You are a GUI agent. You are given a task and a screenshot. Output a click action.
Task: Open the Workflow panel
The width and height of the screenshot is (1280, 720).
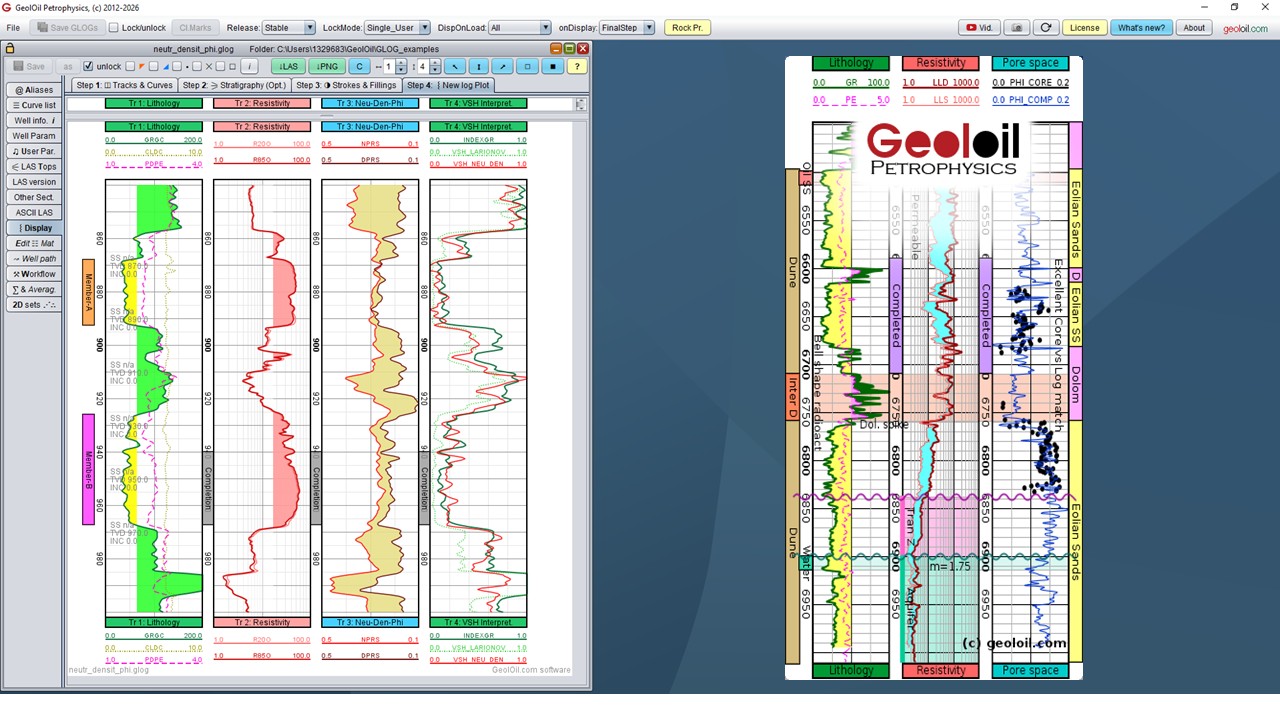pyautogui.click(x=34, y=274)
